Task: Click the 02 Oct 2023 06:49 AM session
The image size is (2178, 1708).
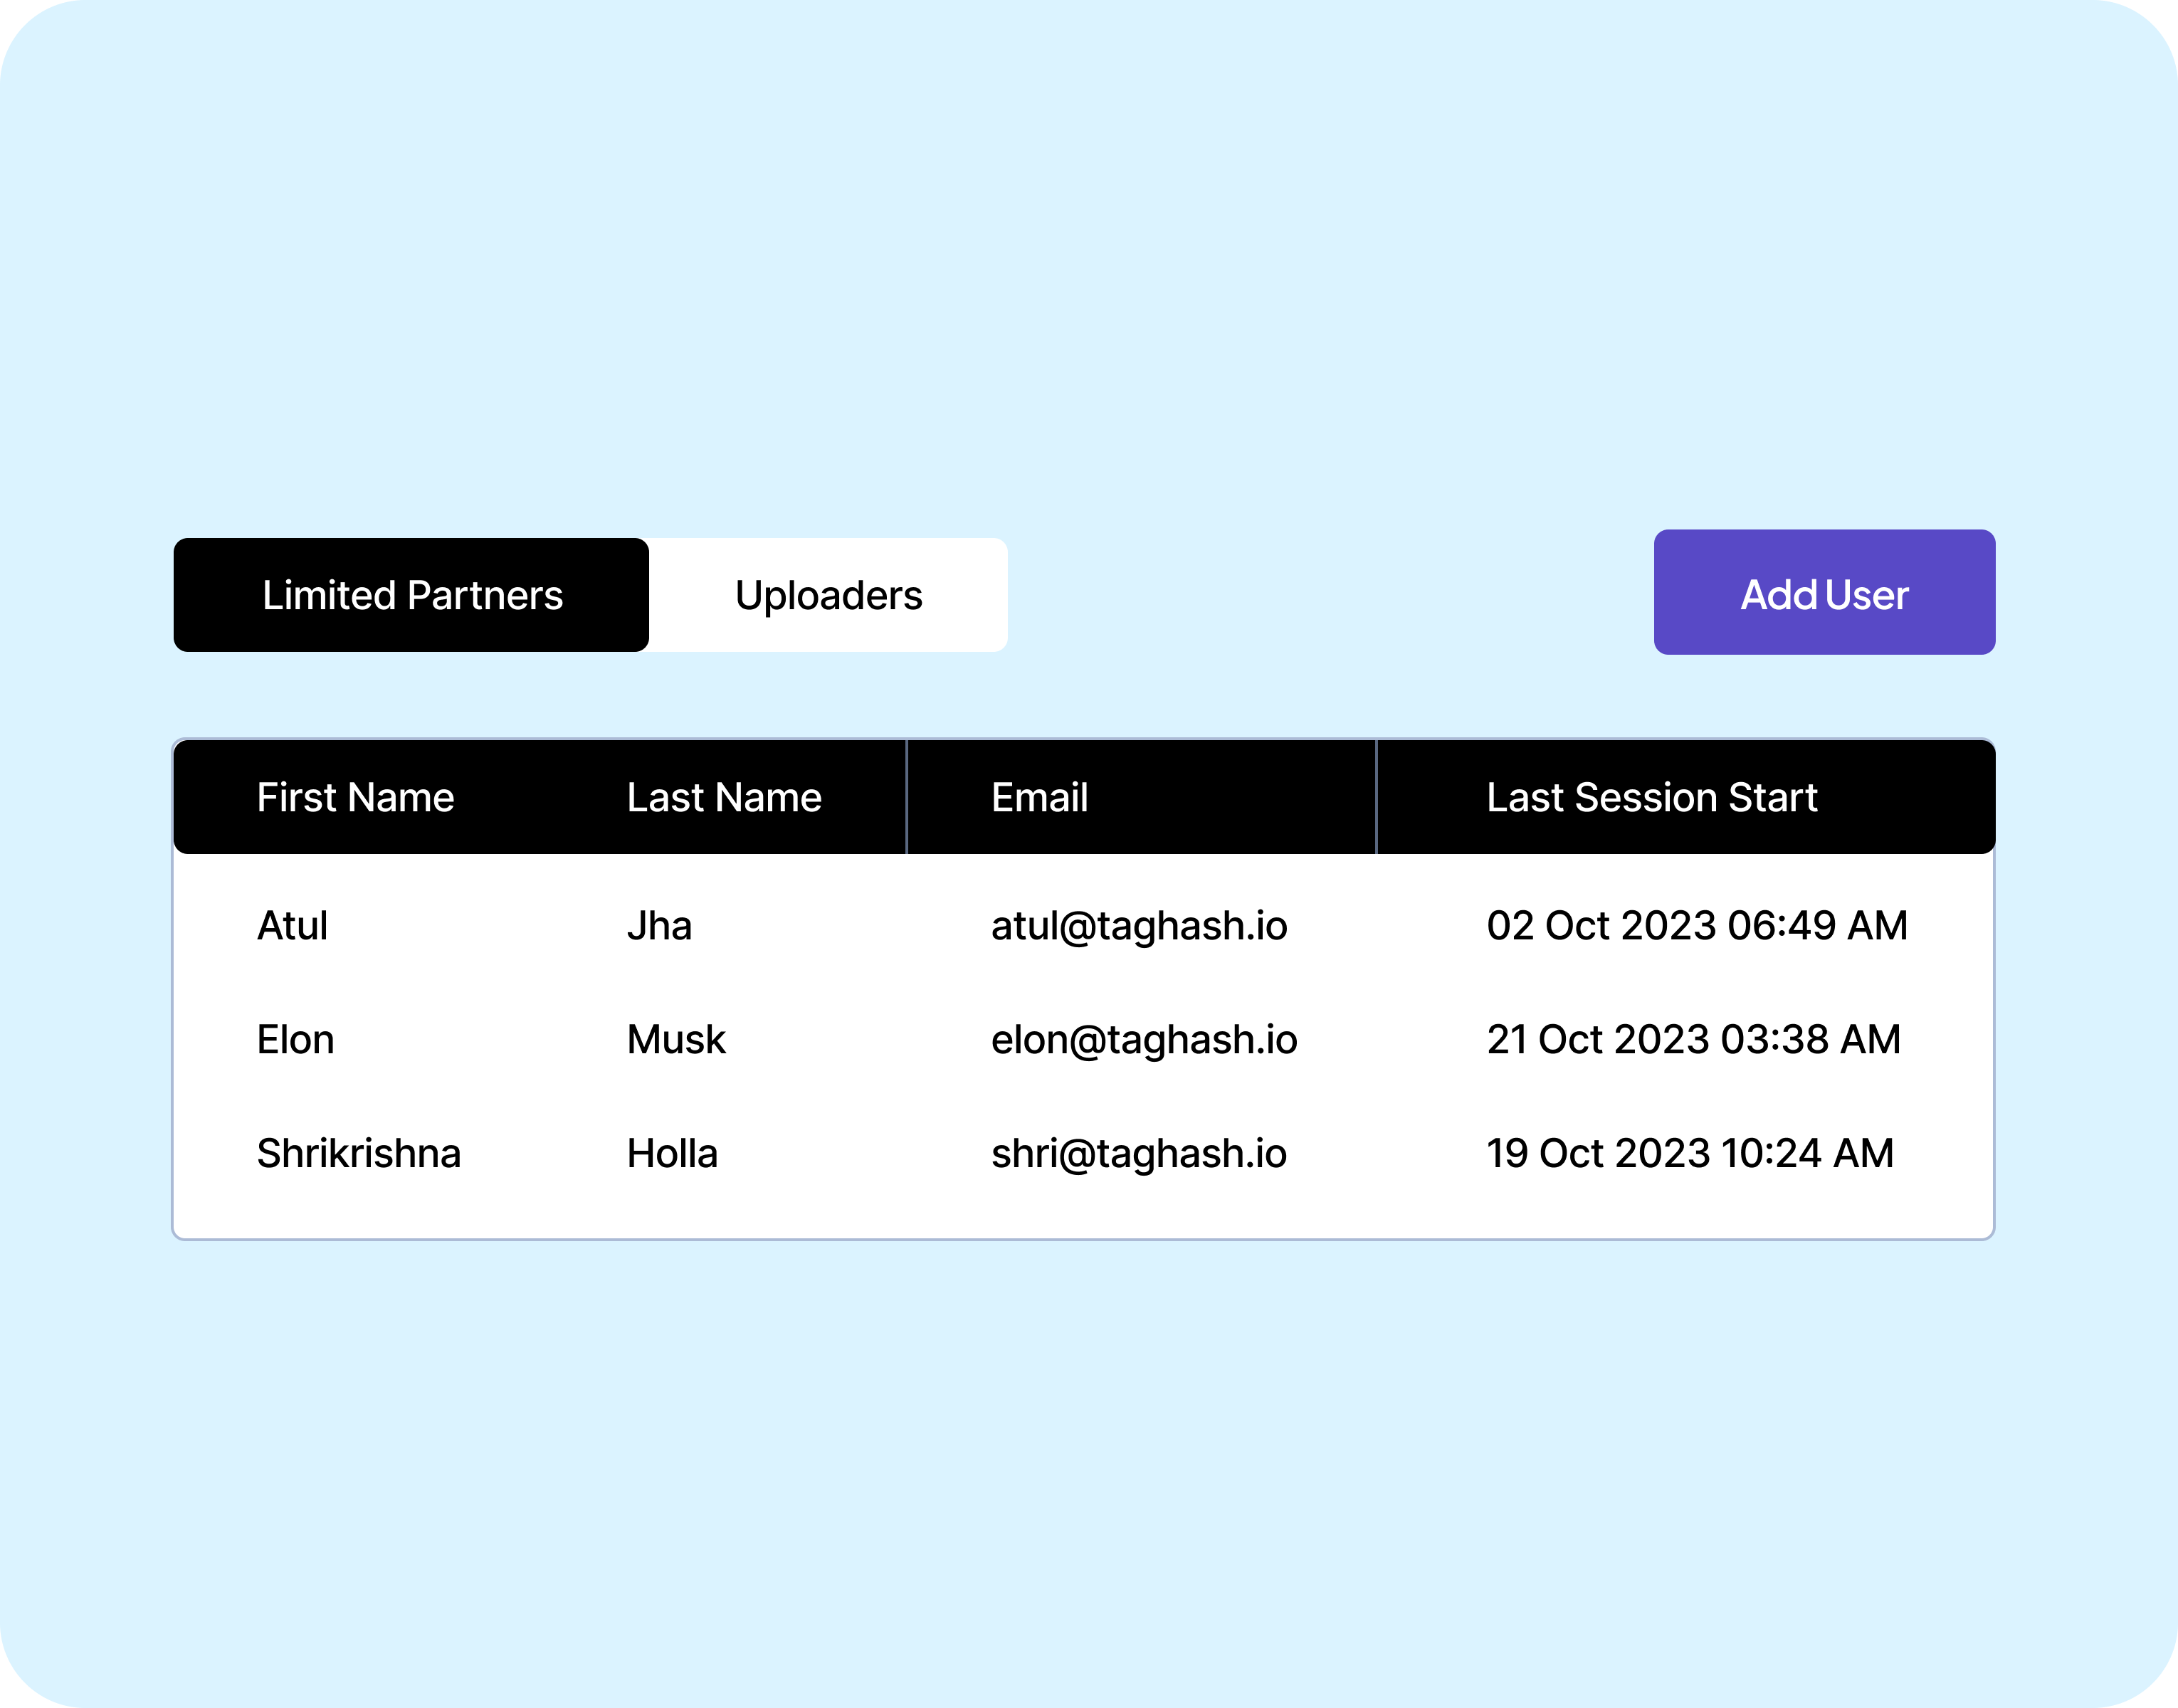Action: click(x=1697, y=925)
